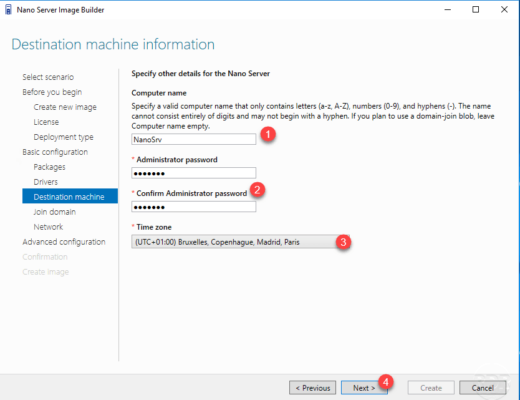Minimize the Nano Server Image Builder window

(x=448, y=10)
